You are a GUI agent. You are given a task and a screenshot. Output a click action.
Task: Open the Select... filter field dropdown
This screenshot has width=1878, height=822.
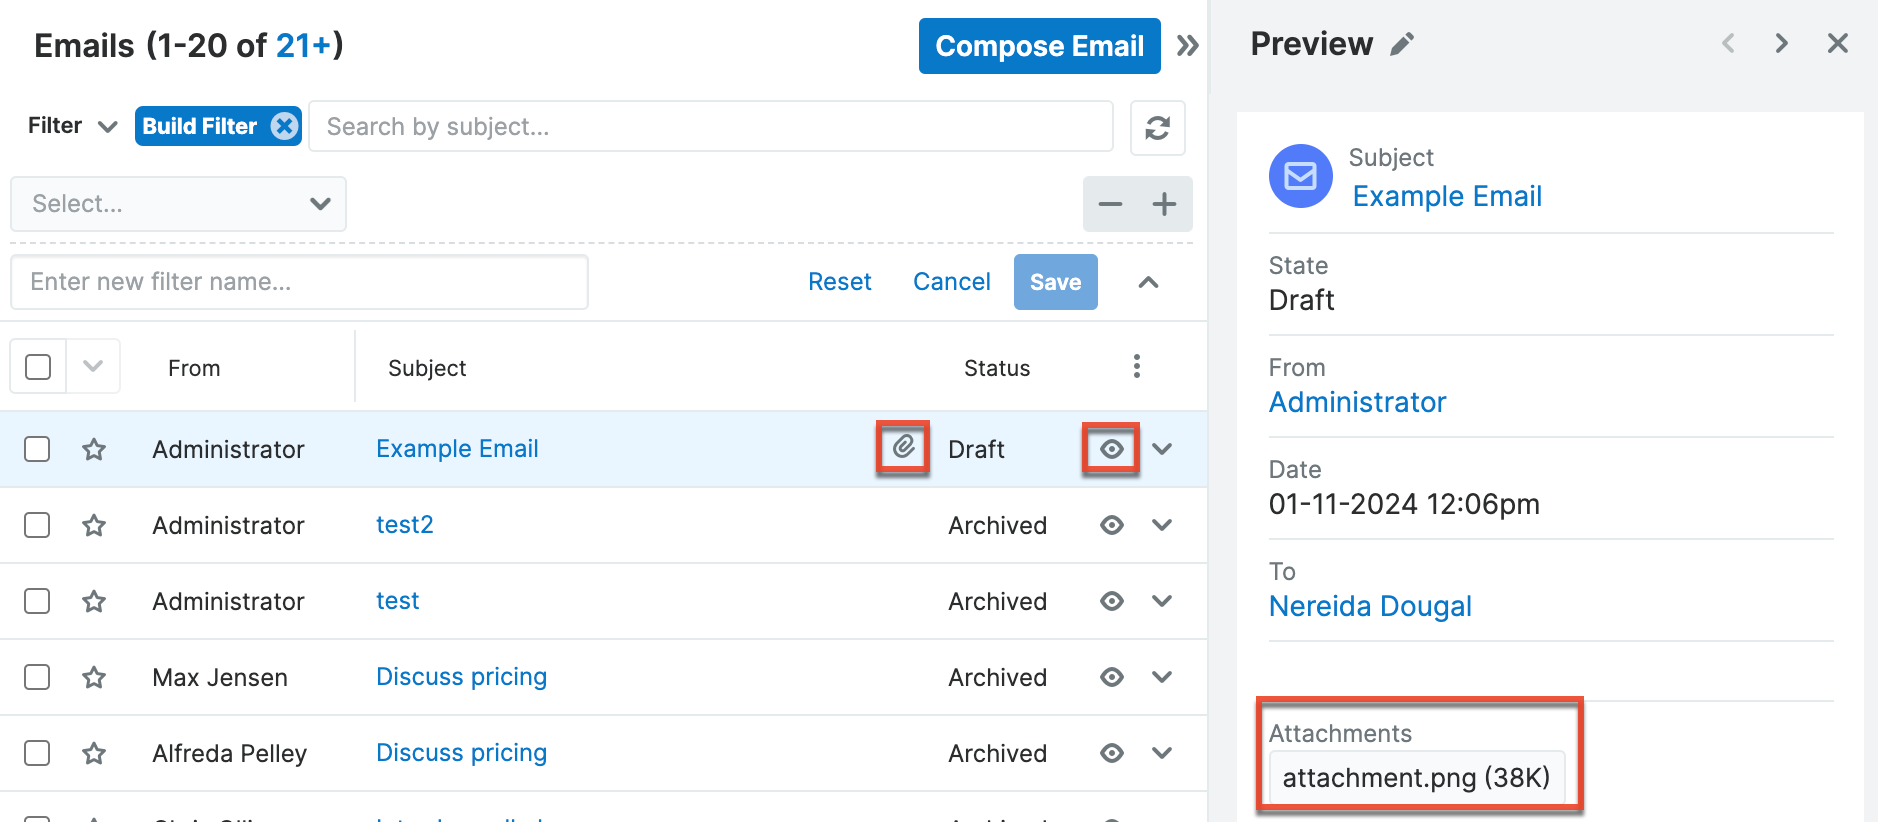click(x=178, y=204)
